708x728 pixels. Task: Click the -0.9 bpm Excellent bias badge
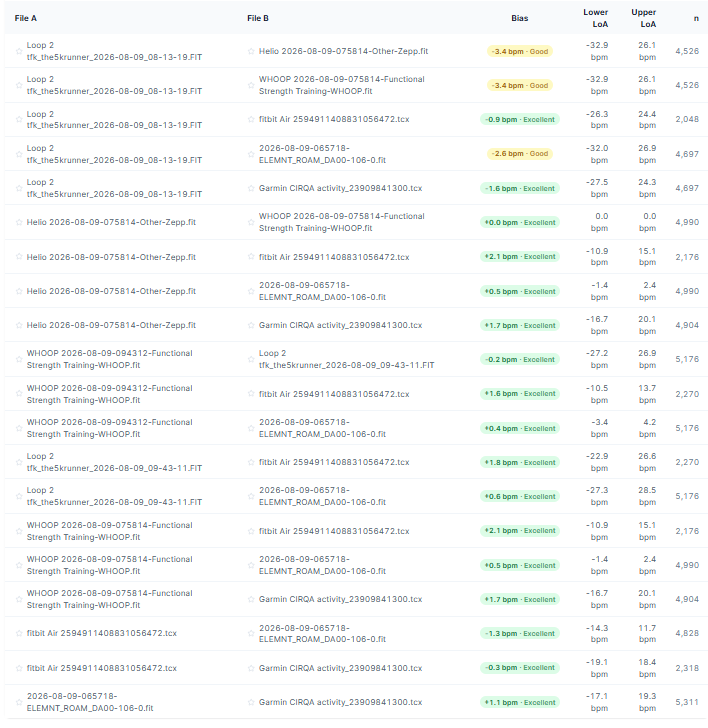[x=520, y=119]
